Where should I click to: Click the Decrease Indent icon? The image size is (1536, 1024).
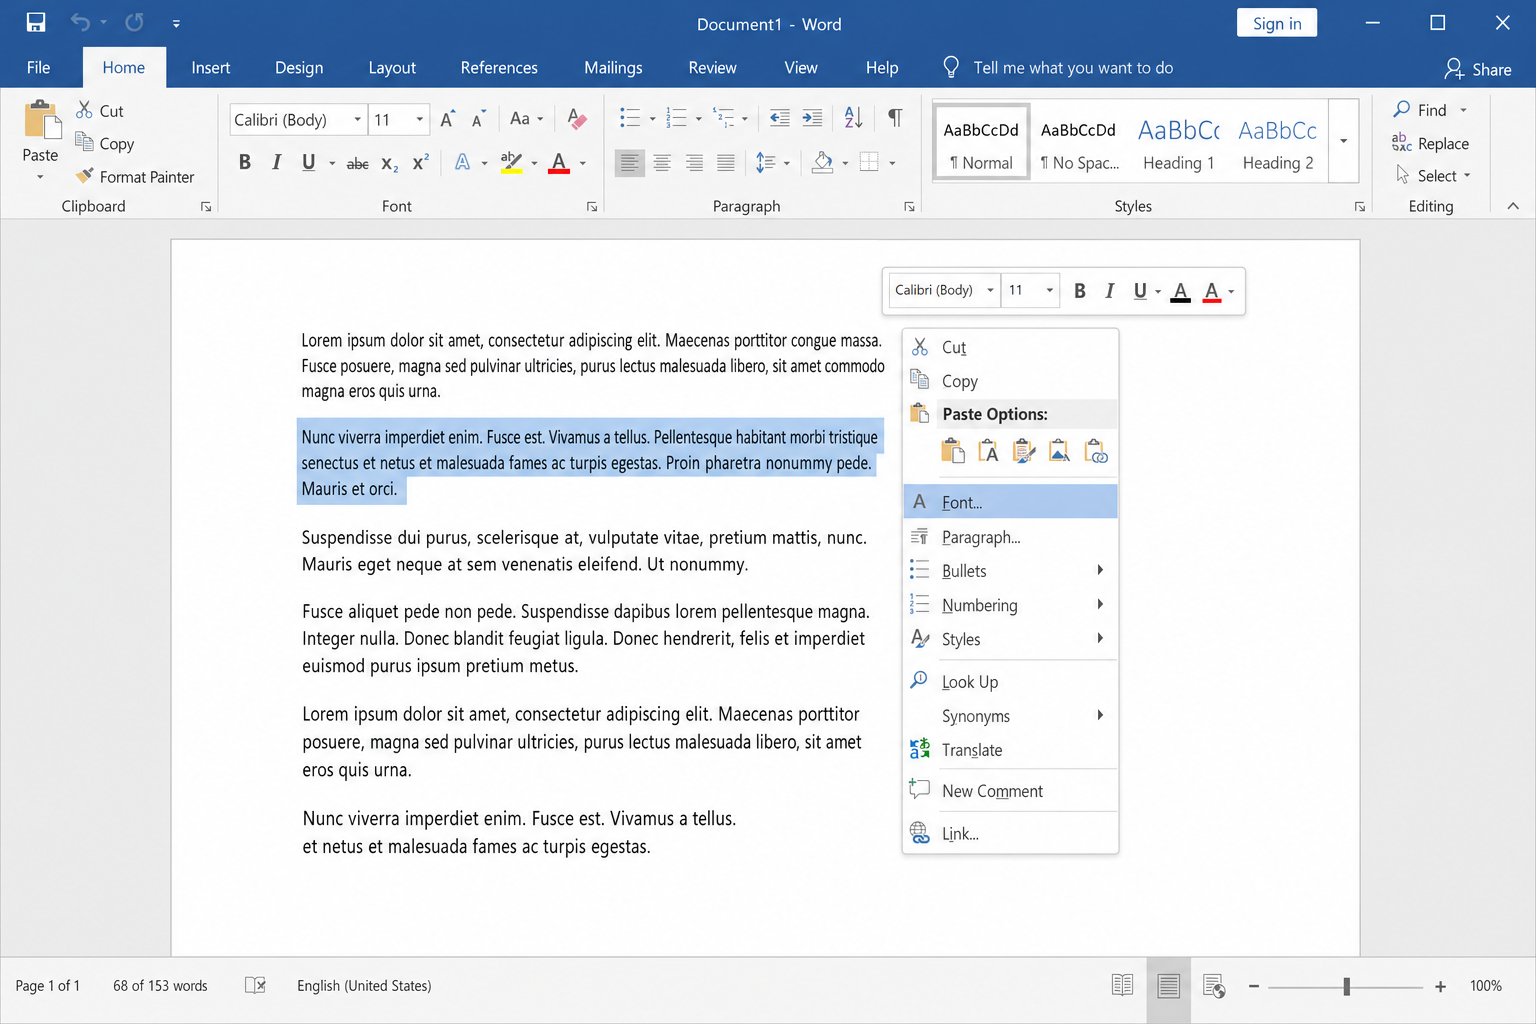780,119
